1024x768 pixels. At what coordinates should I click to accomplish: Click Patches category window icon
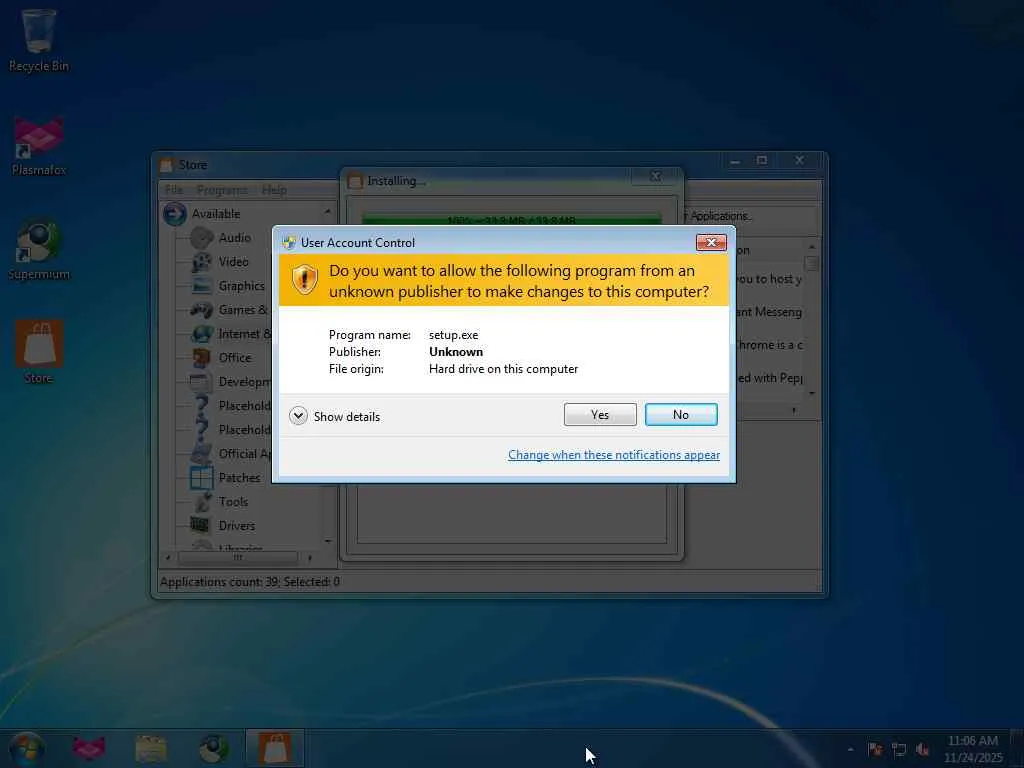click(x=201, y=478)
